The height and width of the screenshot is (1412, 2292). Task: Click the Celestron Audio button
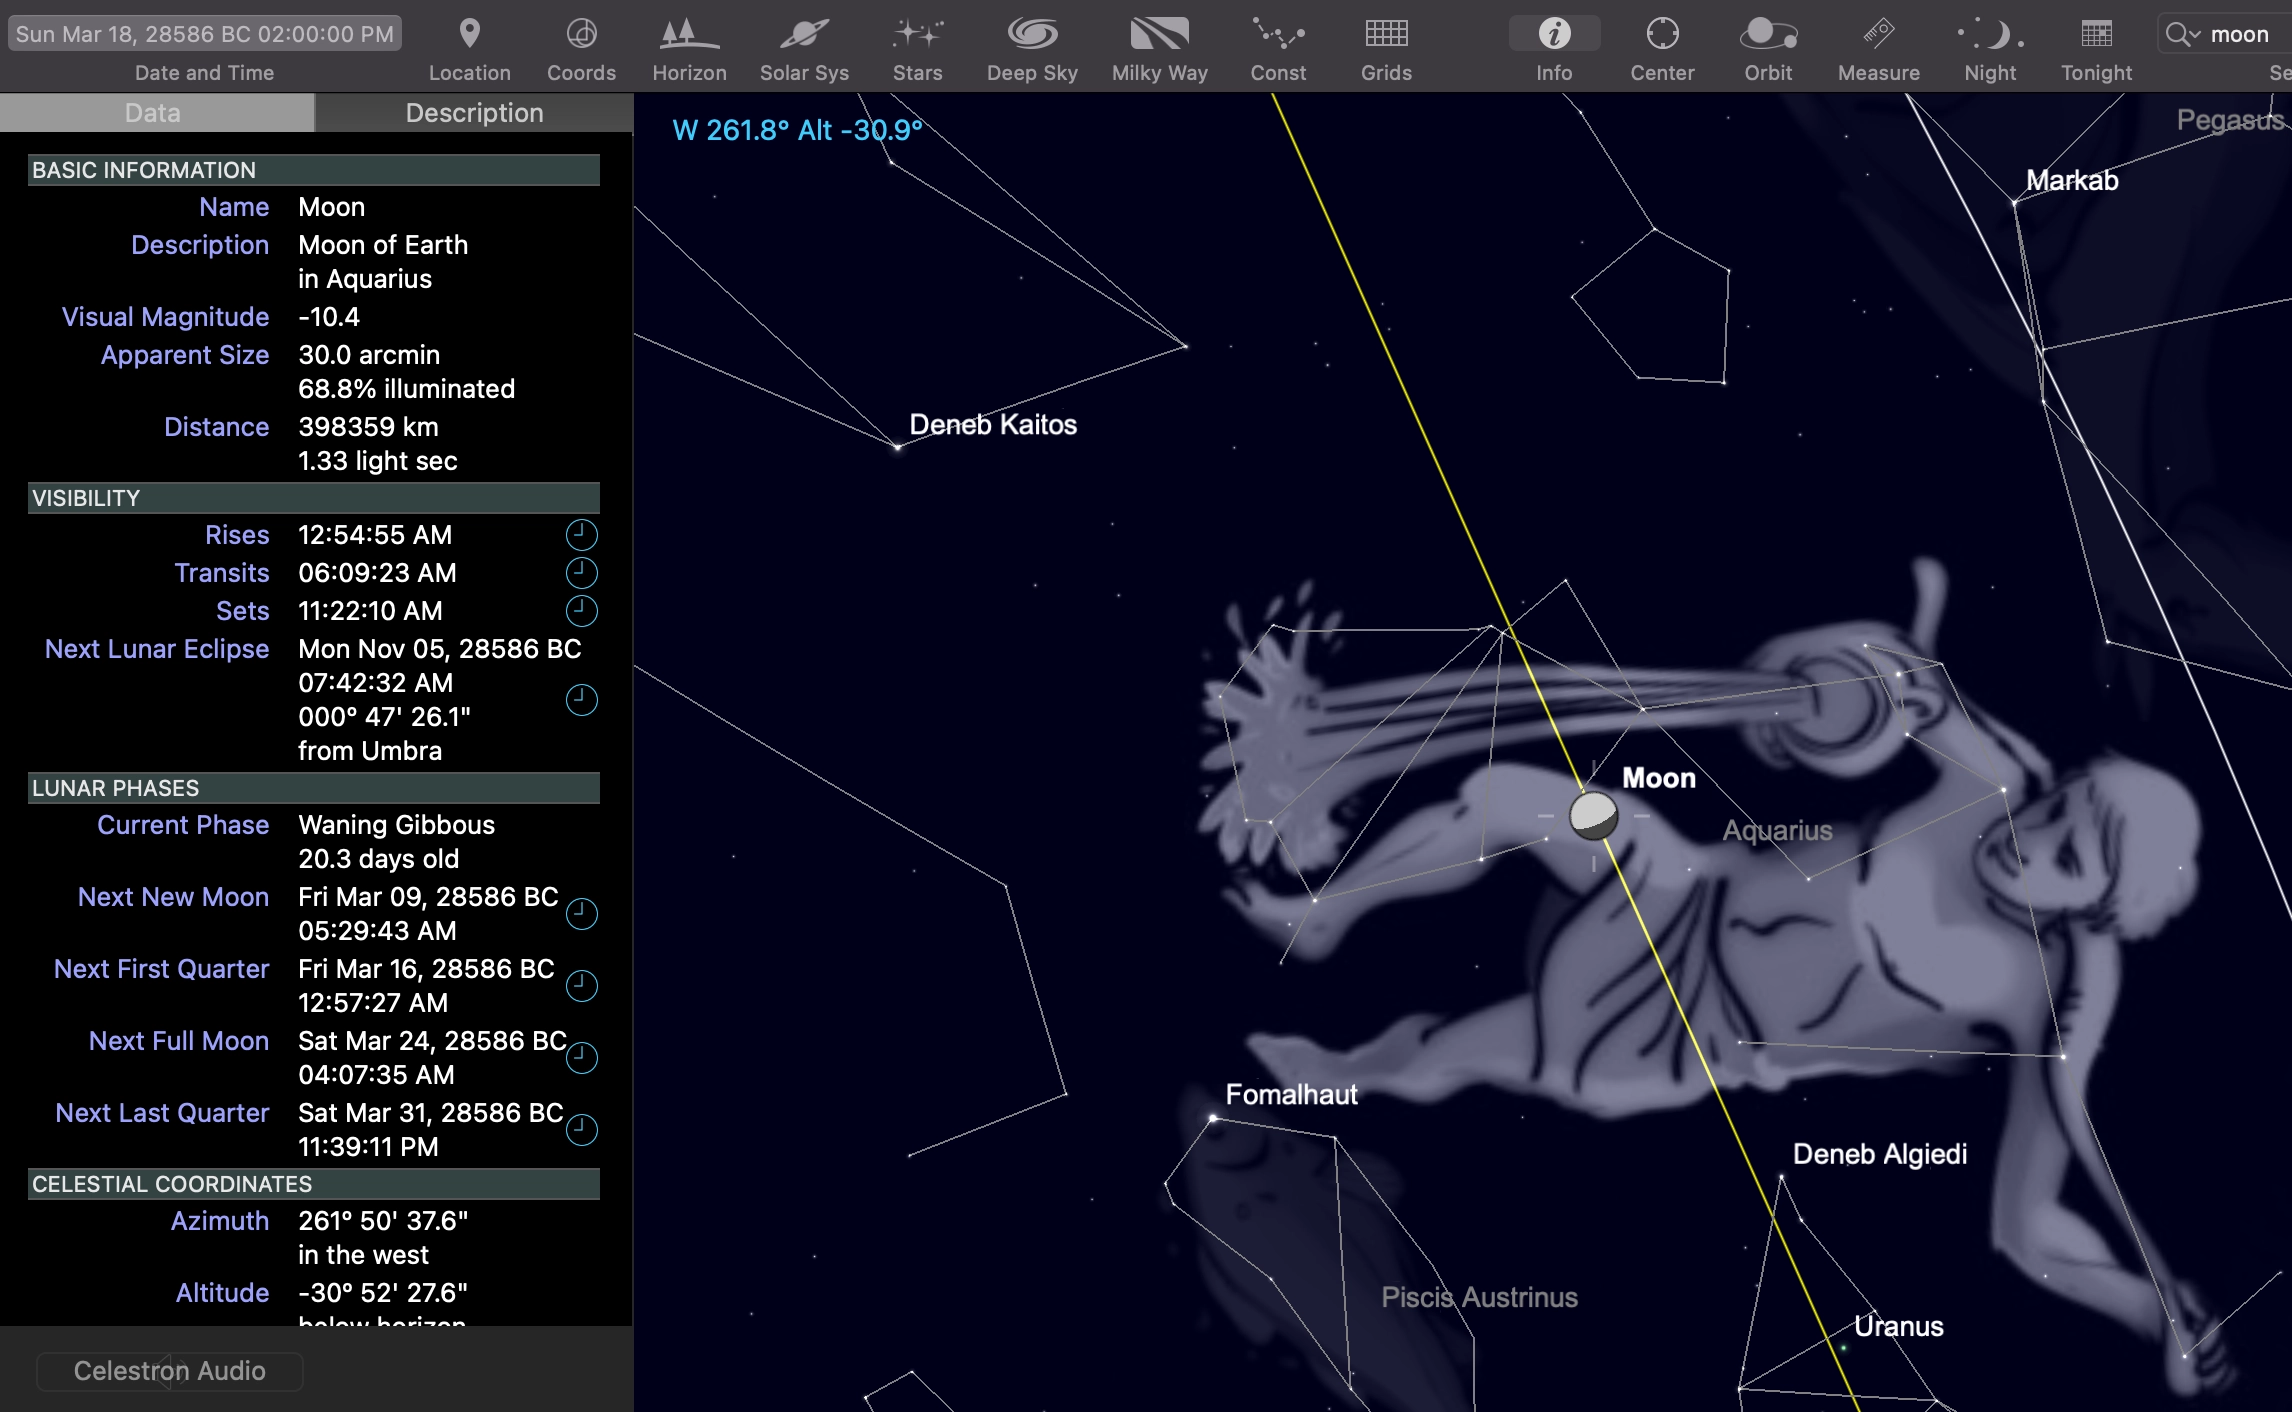click(x=169, y=1371)
